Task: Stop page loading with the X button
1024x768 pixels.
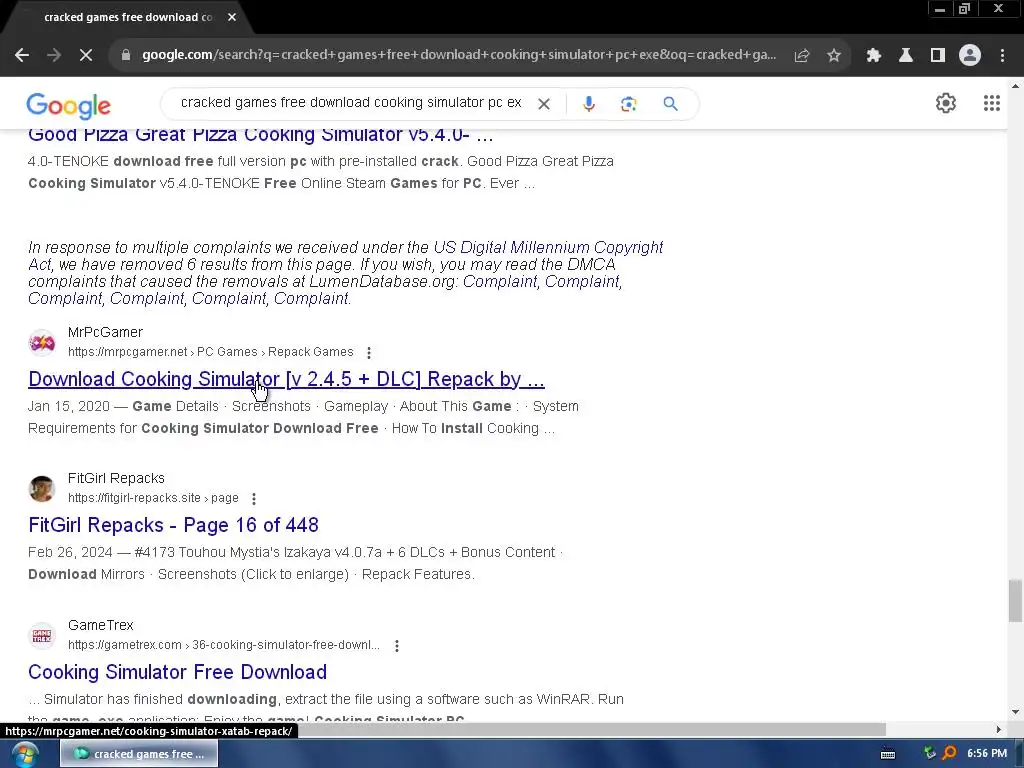Action: coord(86,56)
